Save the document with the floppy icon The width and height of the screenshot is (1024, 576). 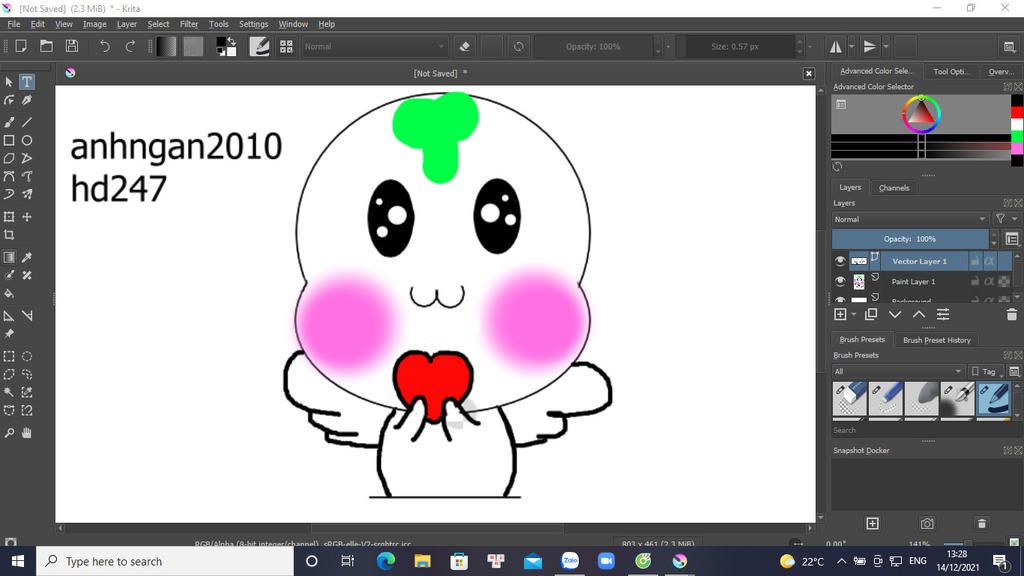pyautogui.click(x=72, y=46)
